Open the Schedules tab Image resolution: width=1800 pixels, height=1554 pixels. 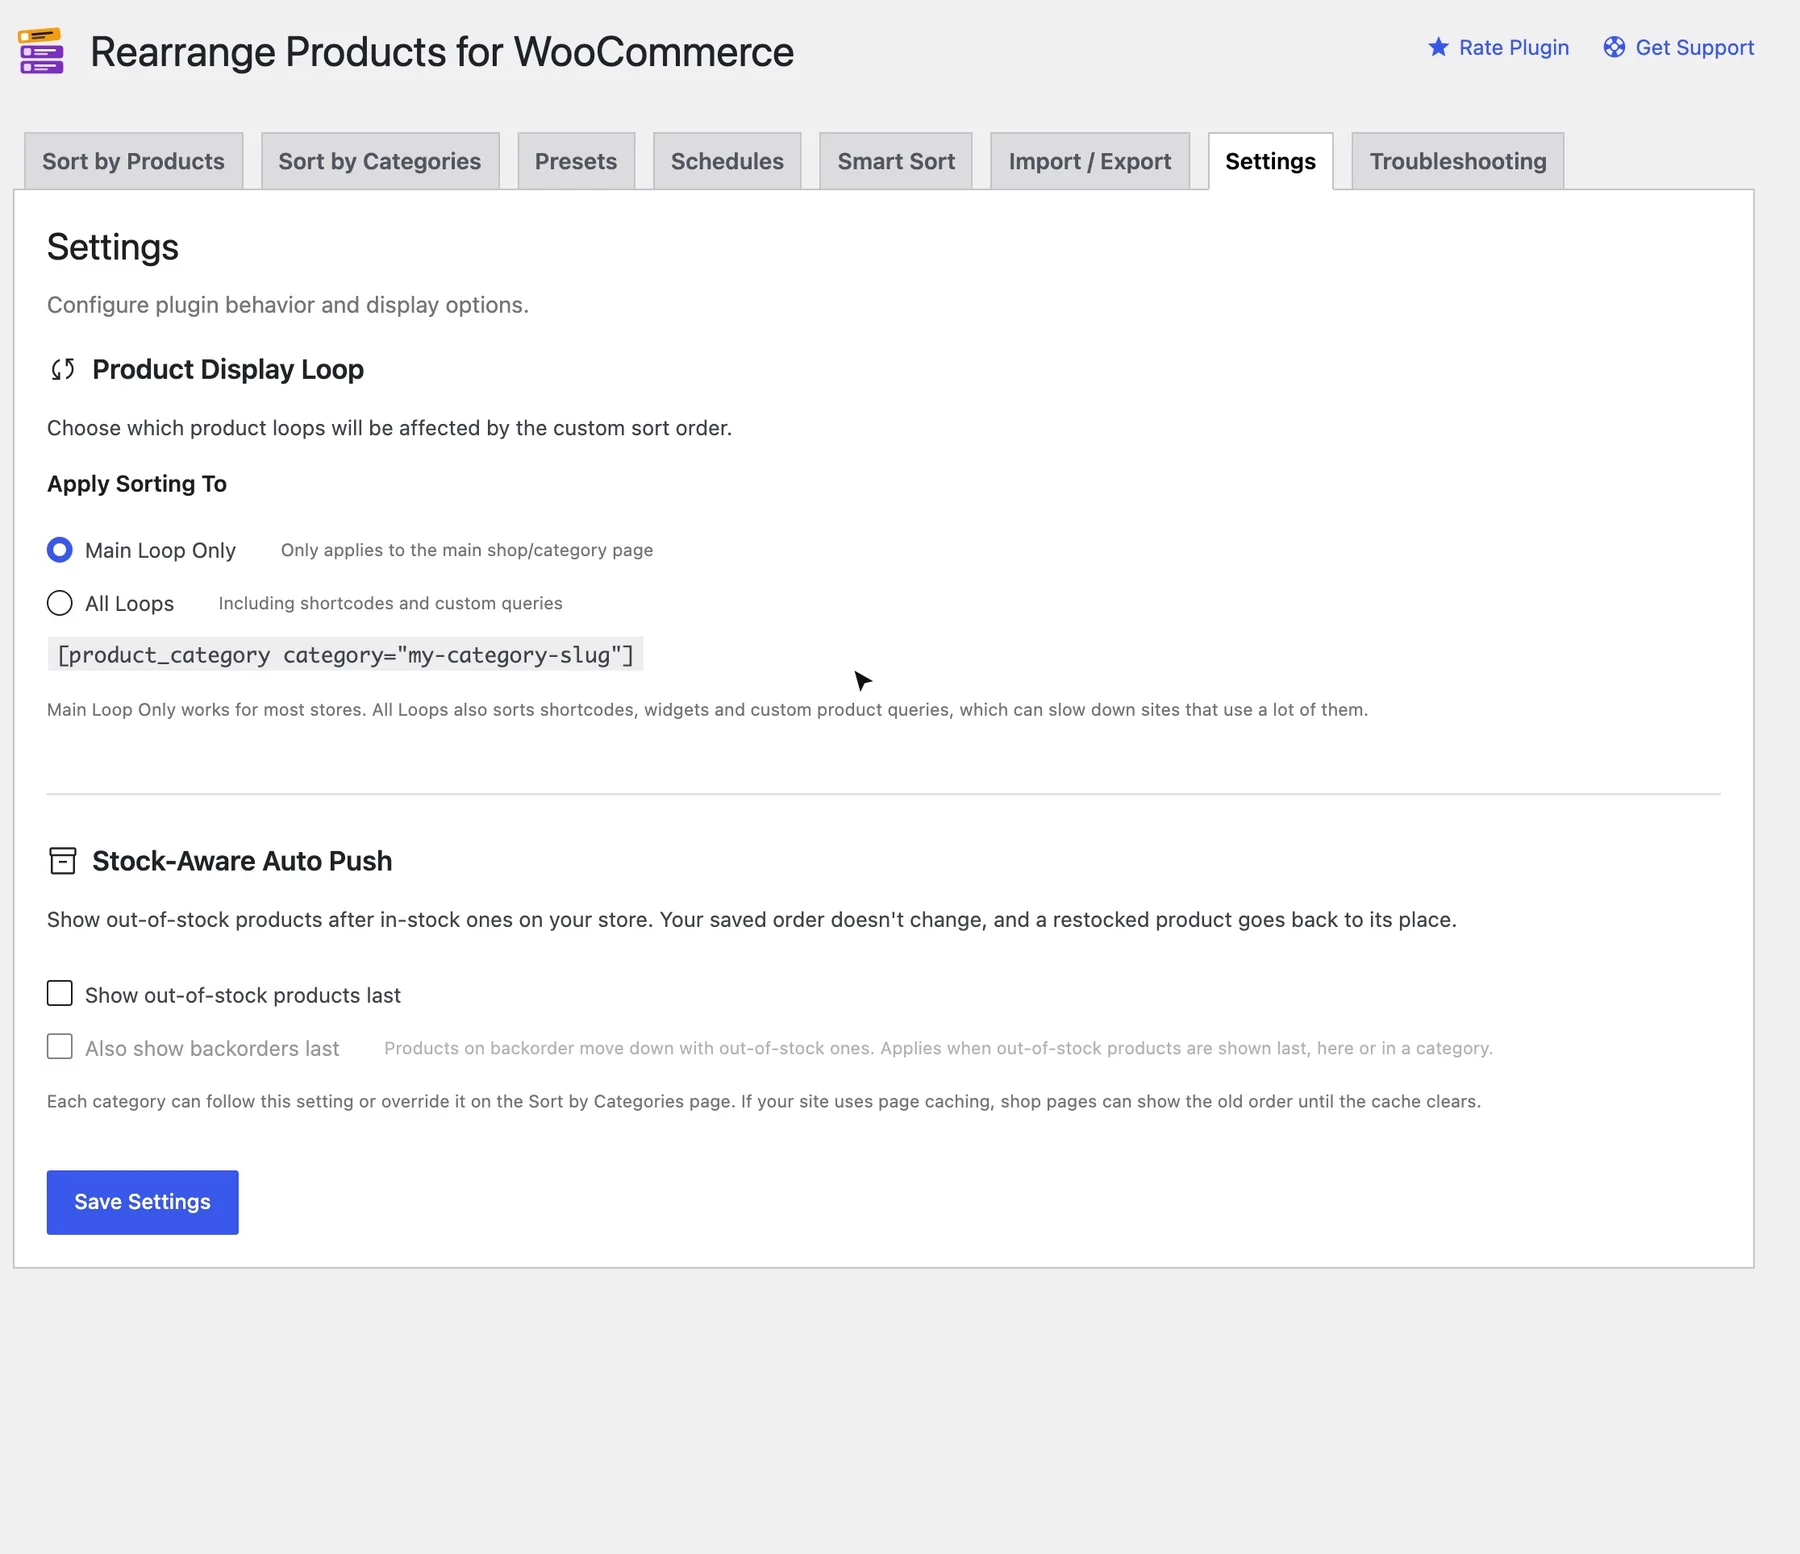pyautogui.click(x=727, y=161)
